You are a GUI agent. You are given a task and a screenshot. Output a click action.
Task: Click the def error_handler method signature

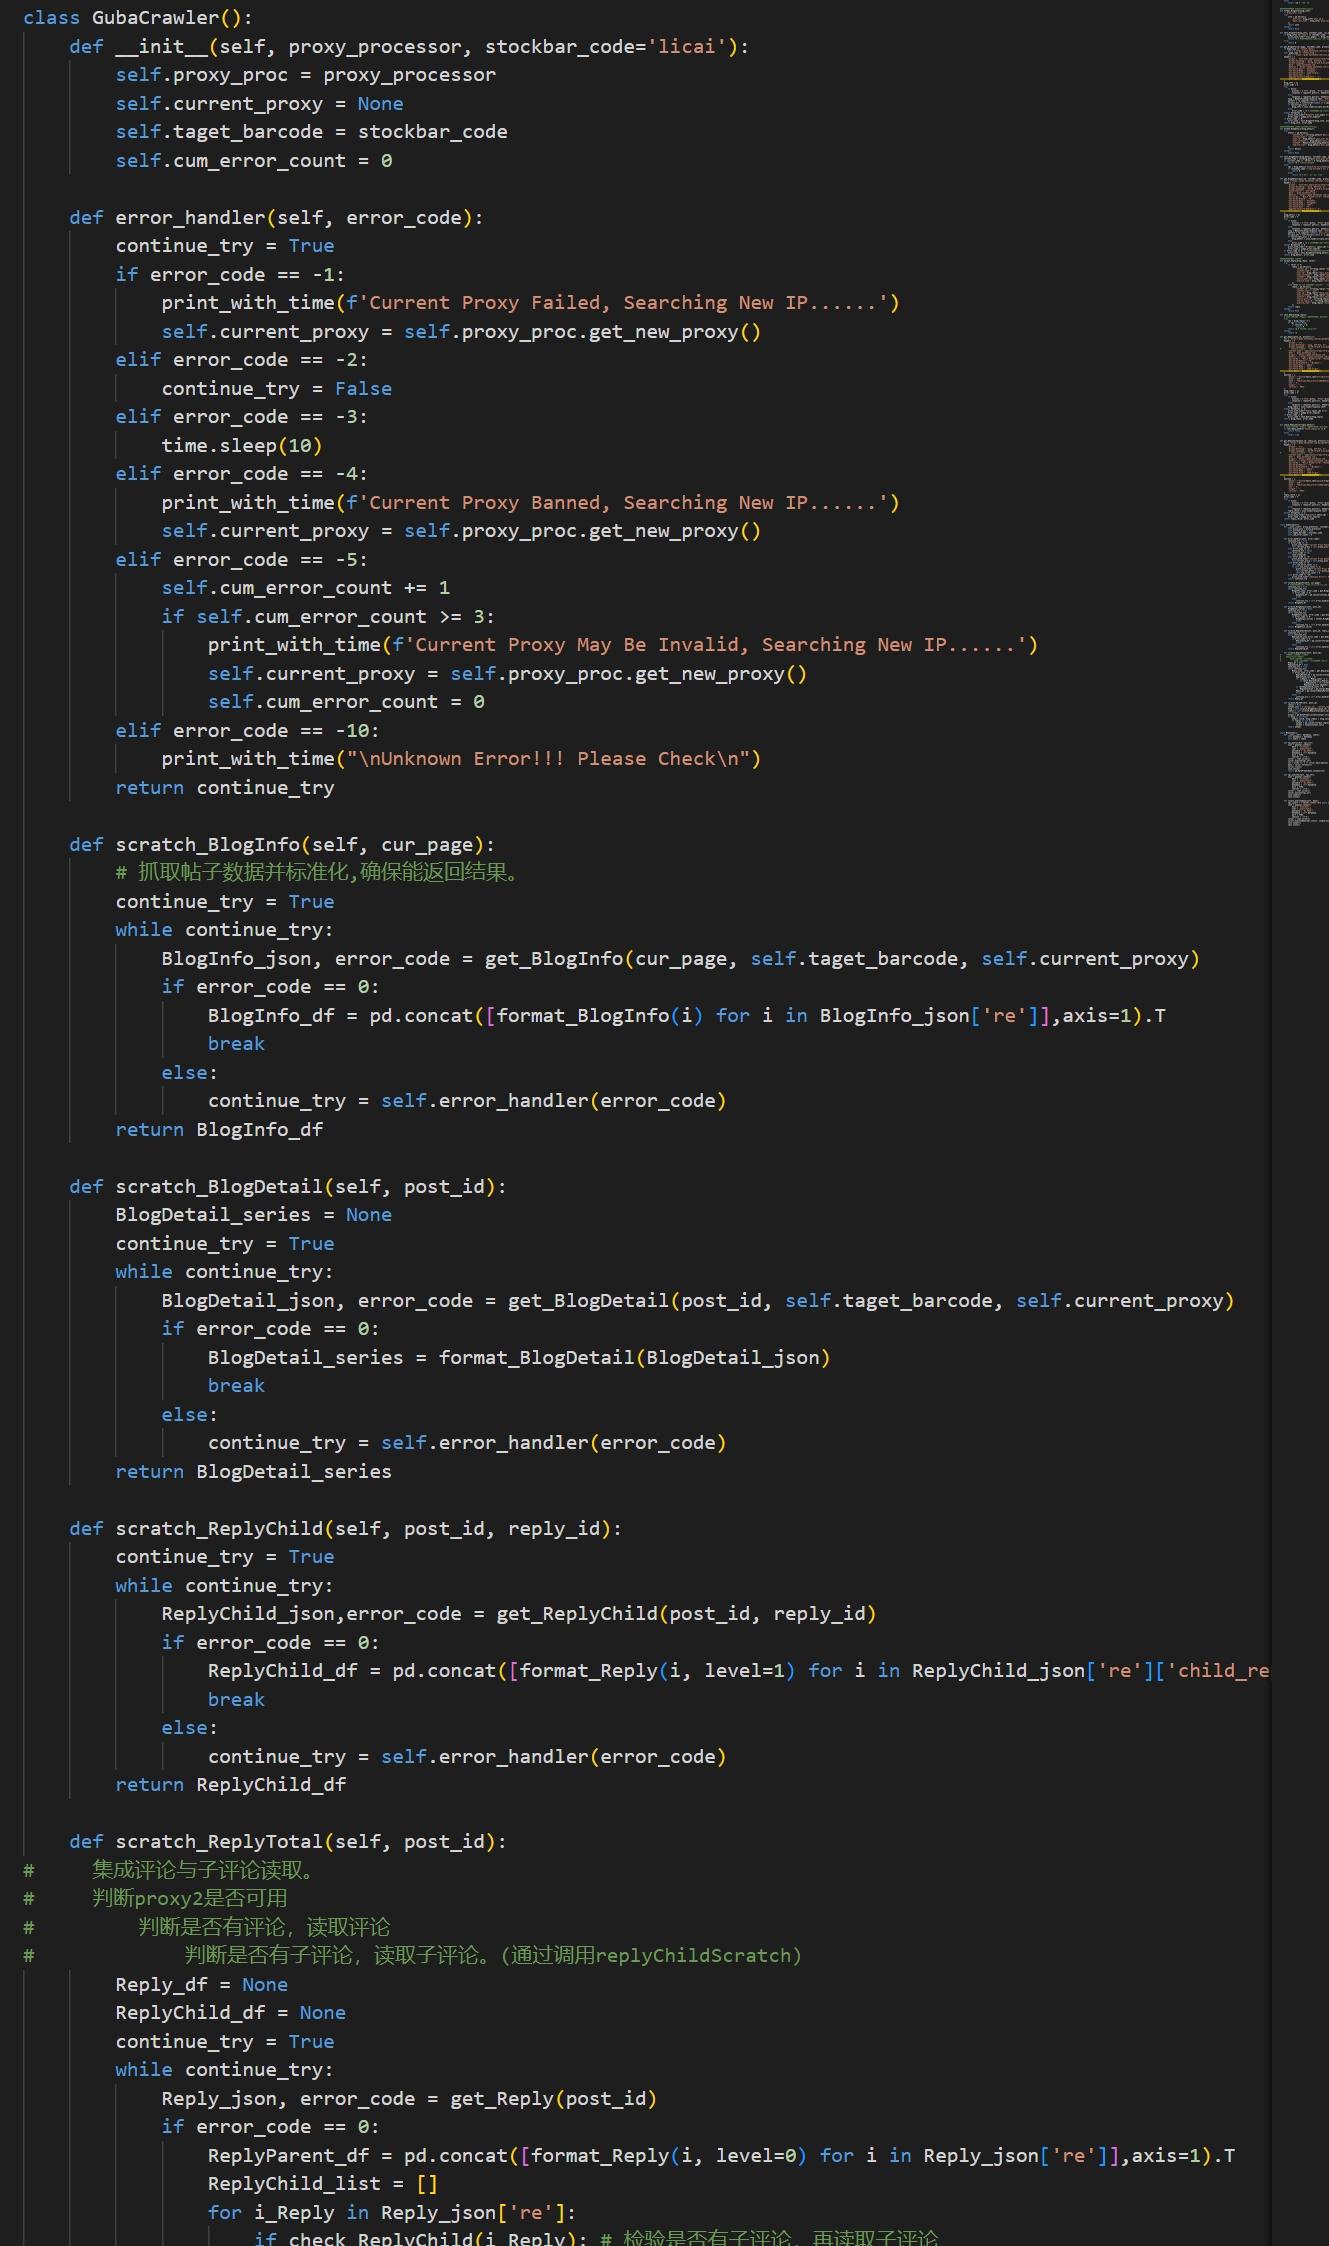pyautogui.click(x=276, y=217)
